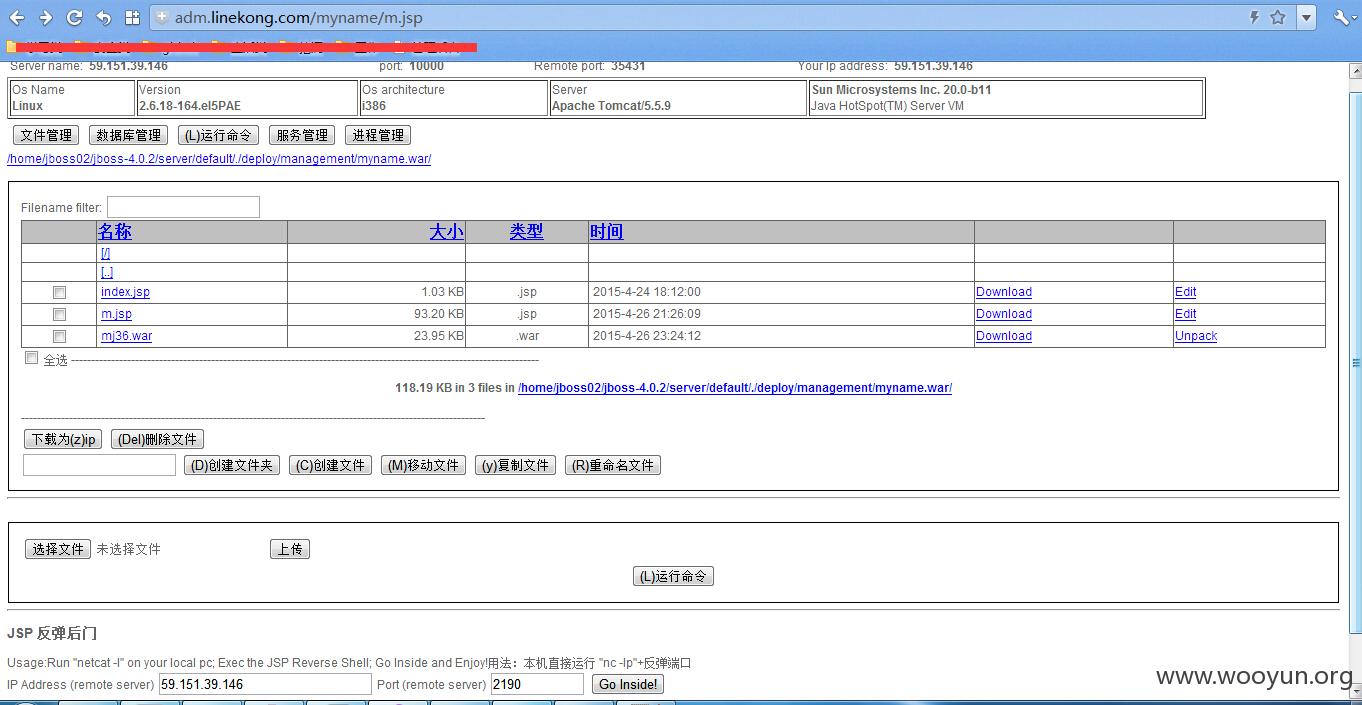Open the [/] root directory link
Screen dimensions: 1362x705
click(x=106, y=253)
